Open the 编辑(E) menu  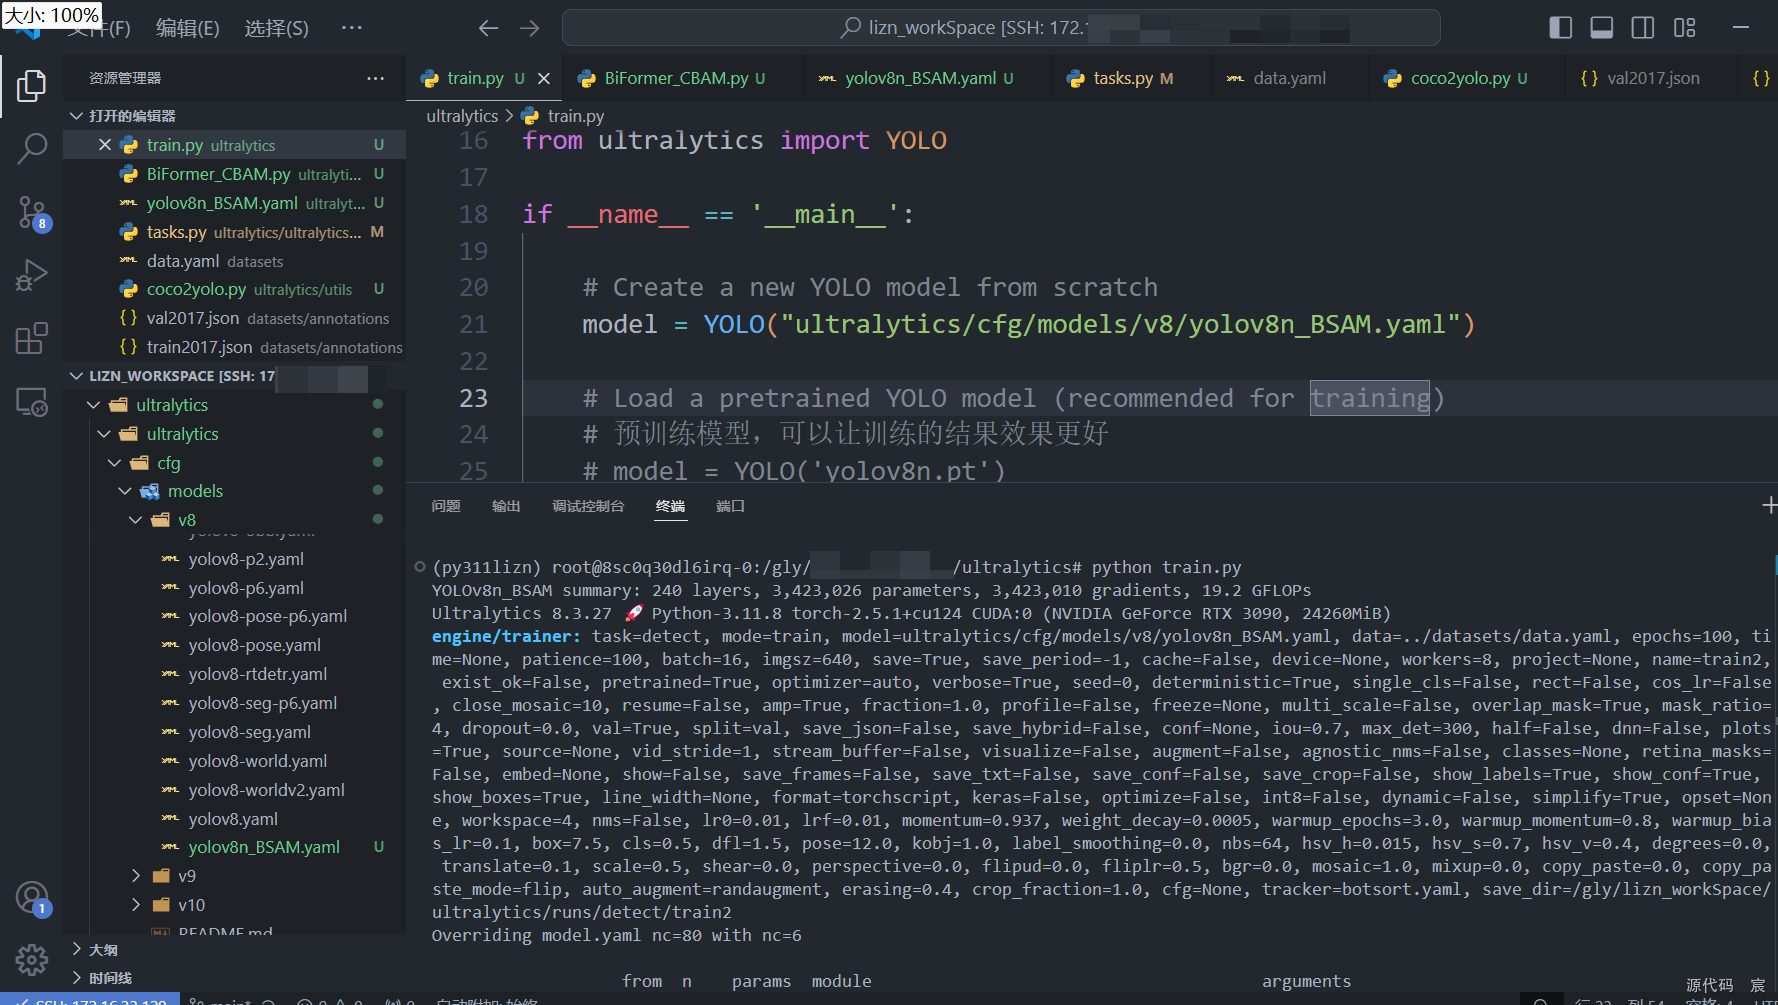point(188,28)
